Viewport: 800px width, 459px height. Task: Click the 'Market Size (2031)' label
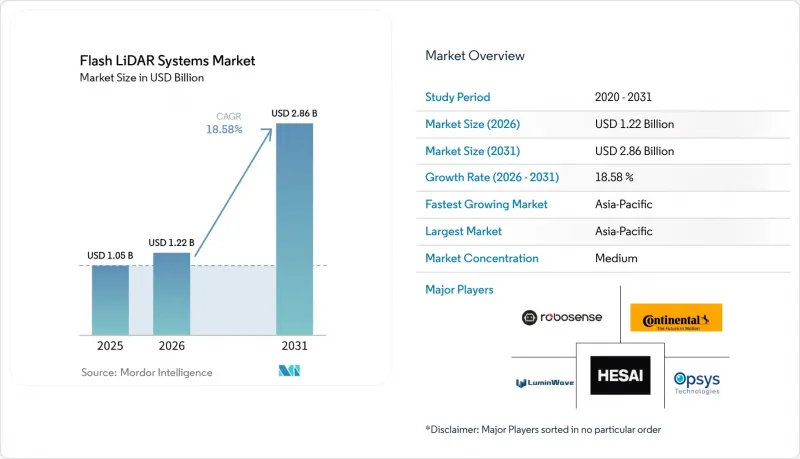[x=472, y=151]
